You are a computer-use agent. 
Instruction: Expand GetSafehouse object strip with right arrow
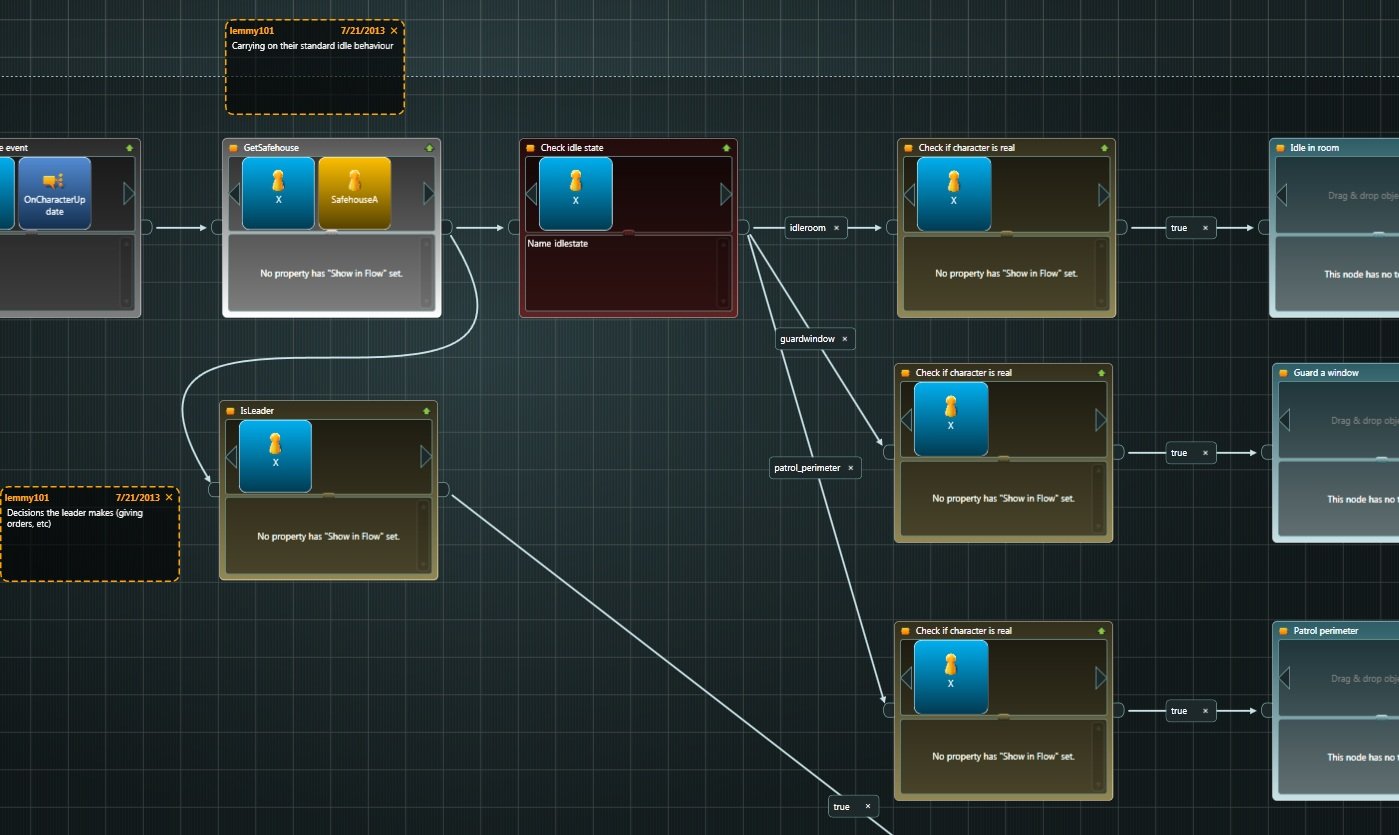(x=429, y=193)
